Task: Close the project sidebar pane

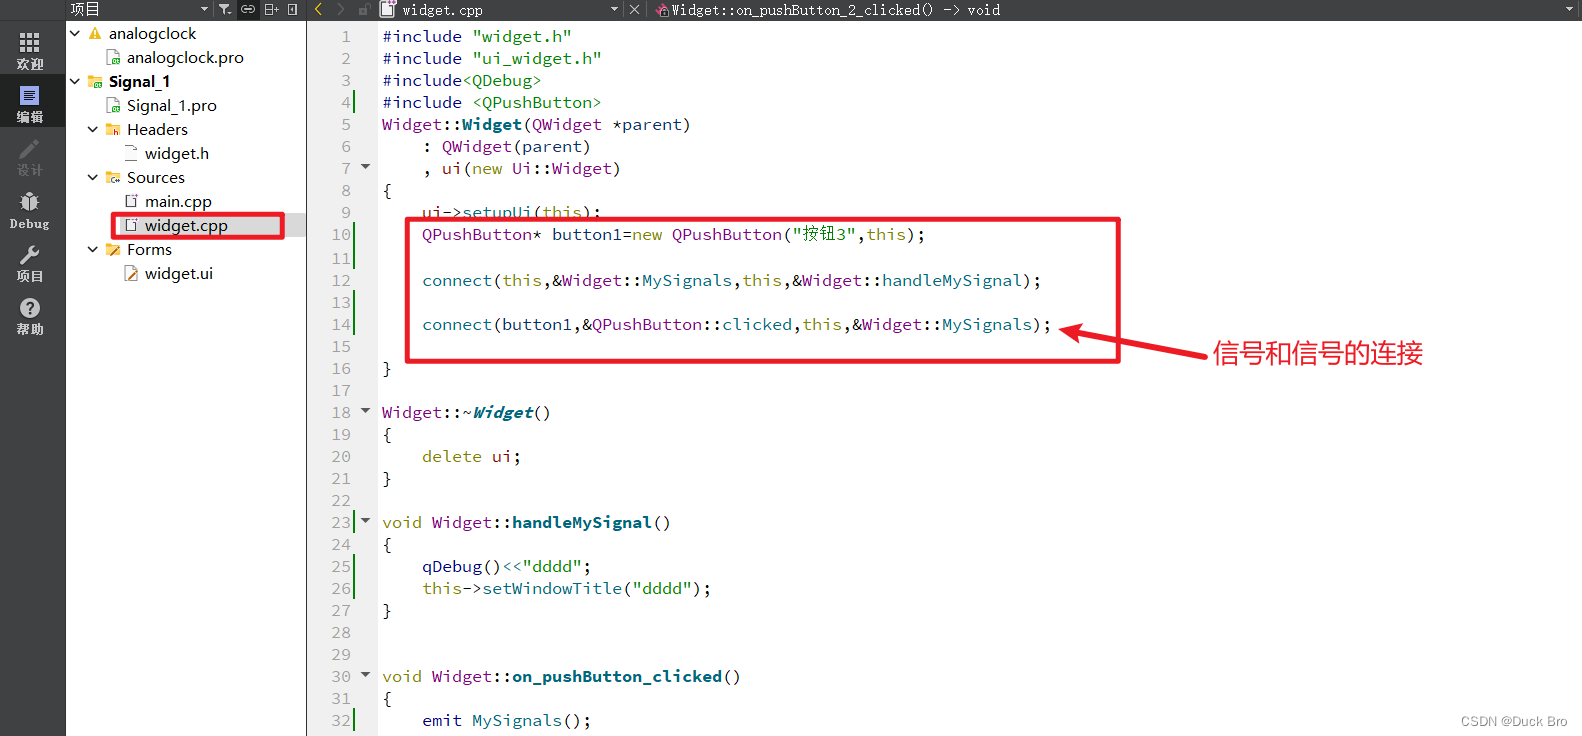Action: coord(293,9)
